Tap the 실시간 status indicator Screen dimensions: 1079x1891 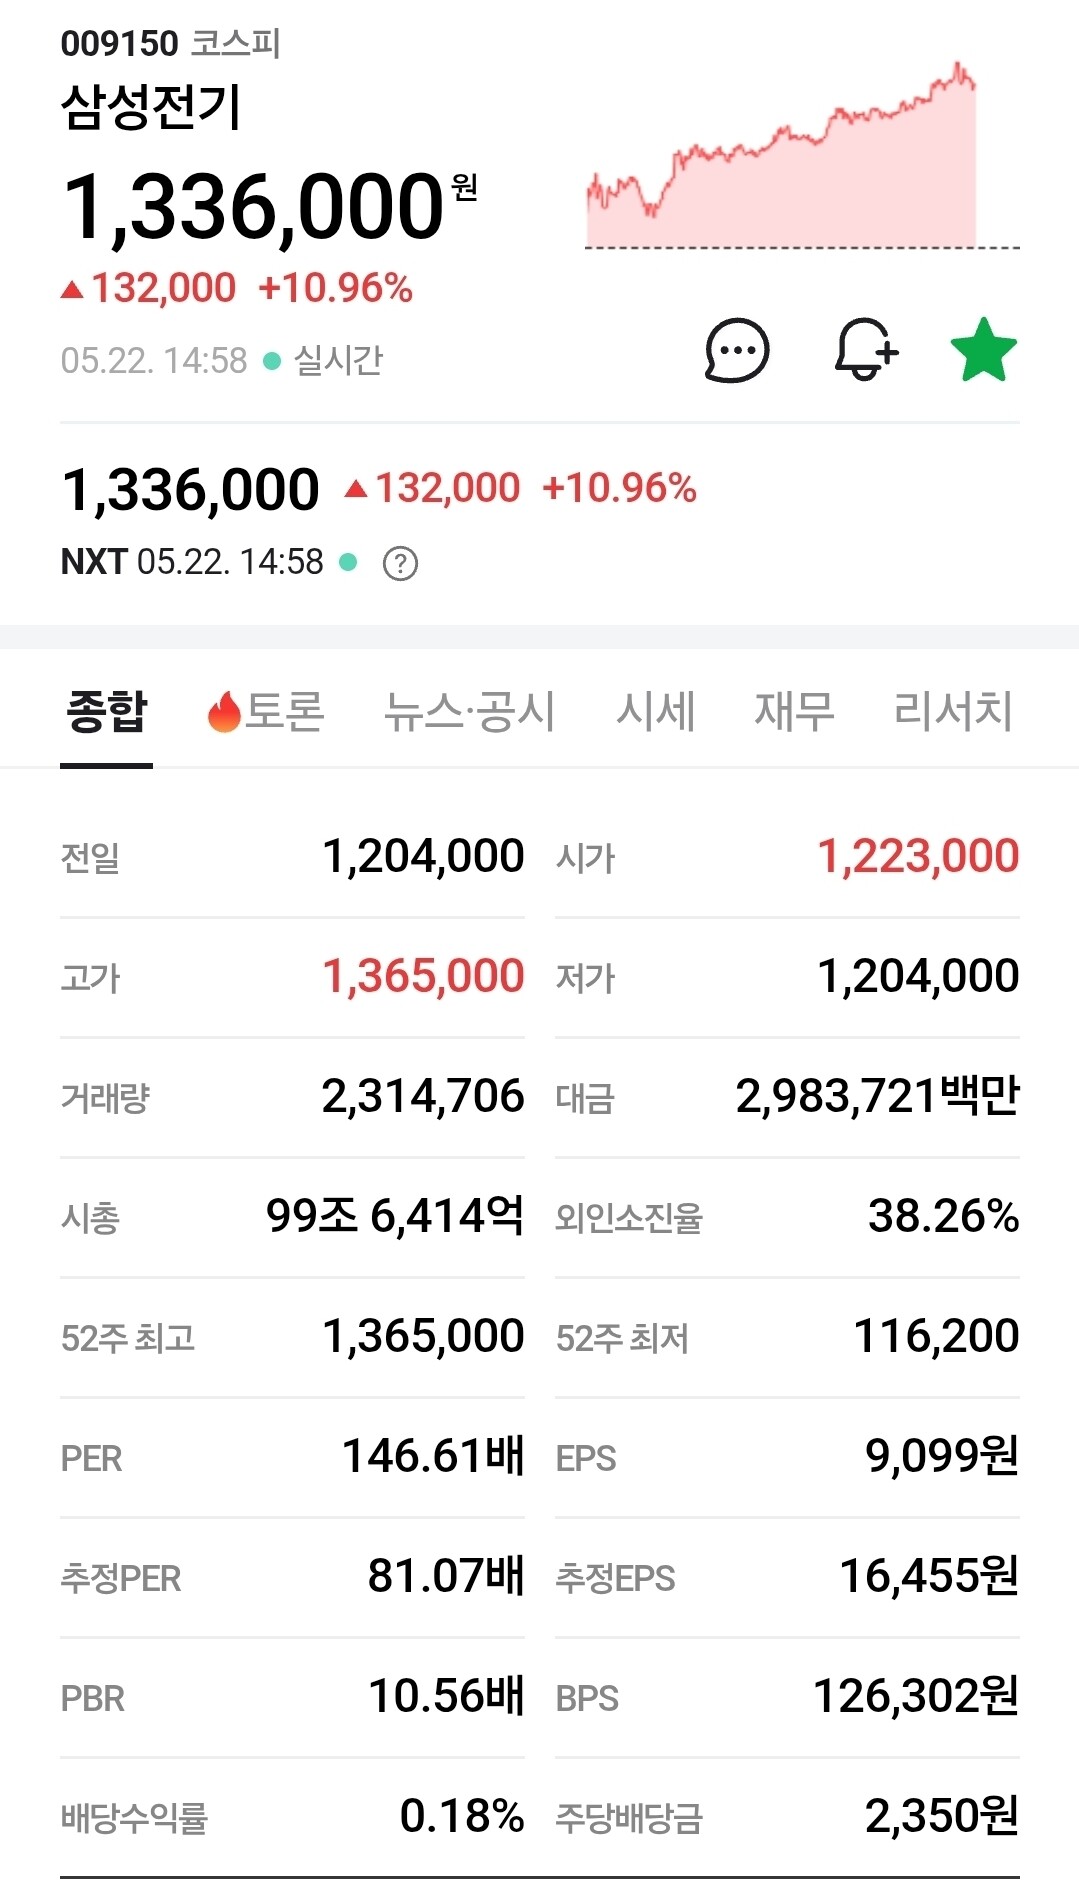click(x=323, y=360)
